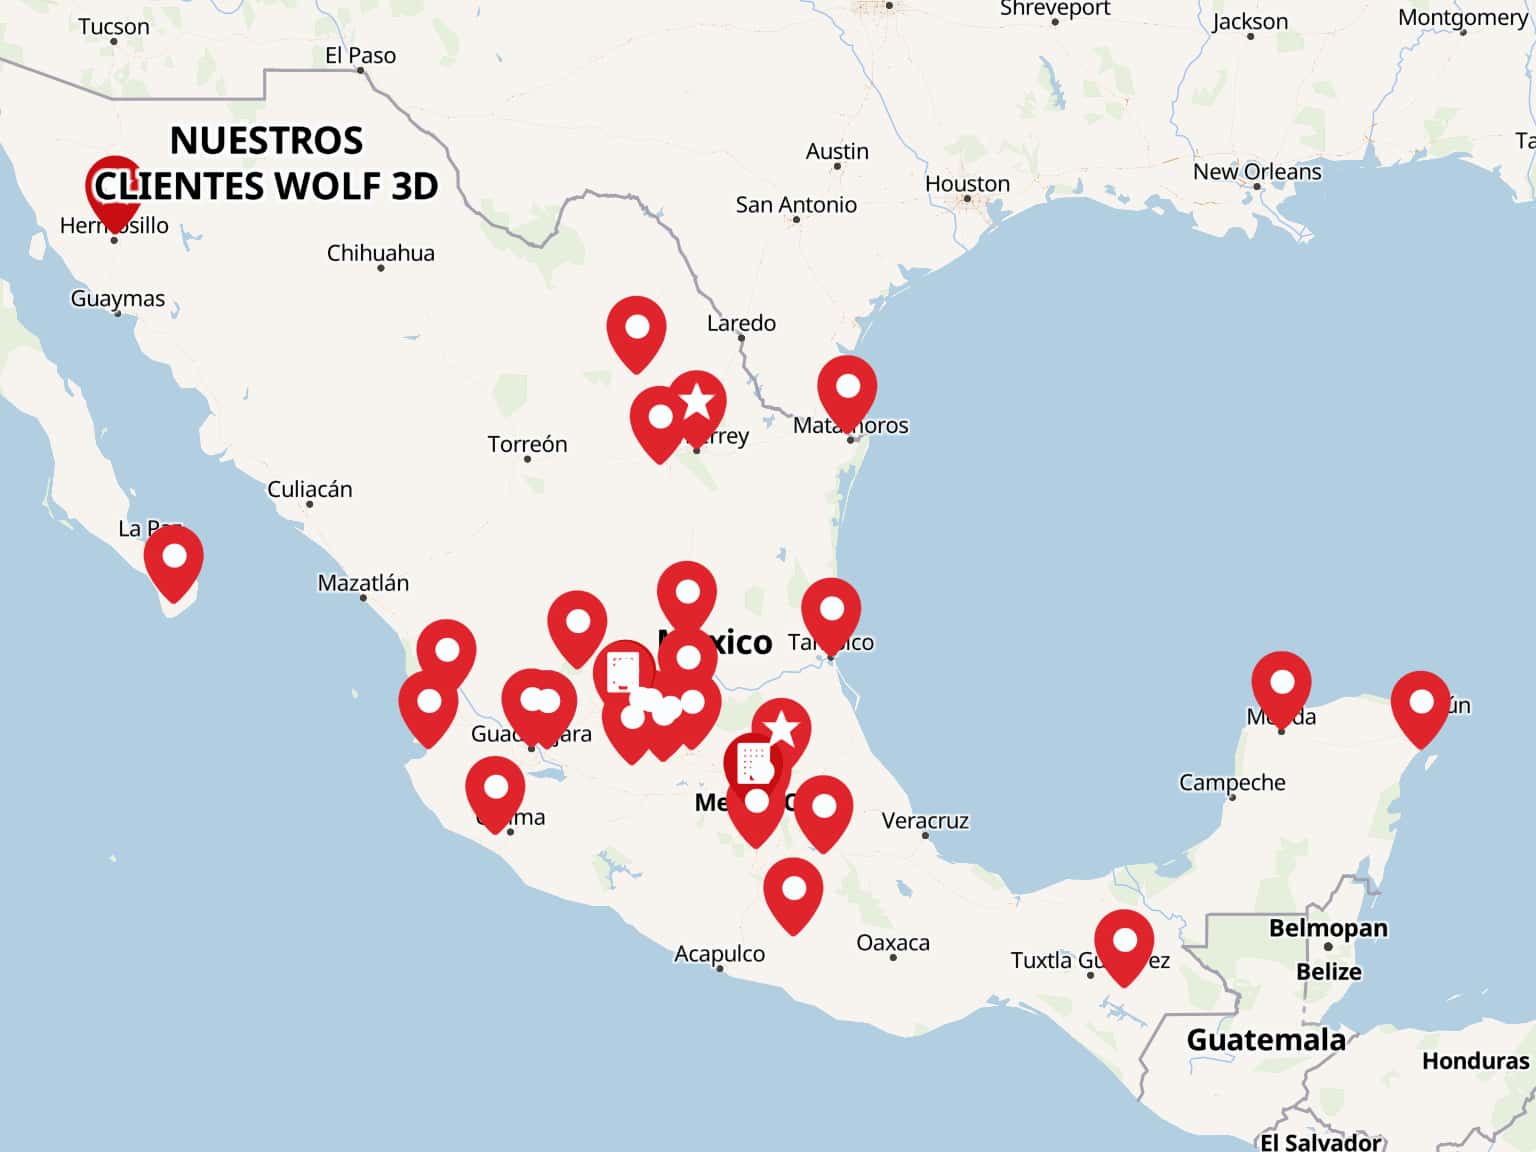Click the Tampico map marker
Viewport: 1536px width, 1152px height.
[831, 610]
